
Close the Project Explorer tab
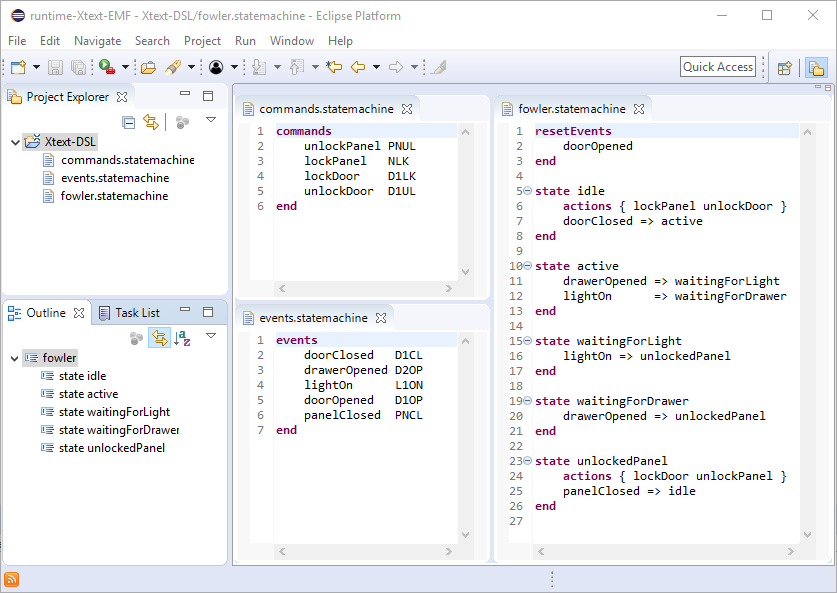tap(122, 97)
